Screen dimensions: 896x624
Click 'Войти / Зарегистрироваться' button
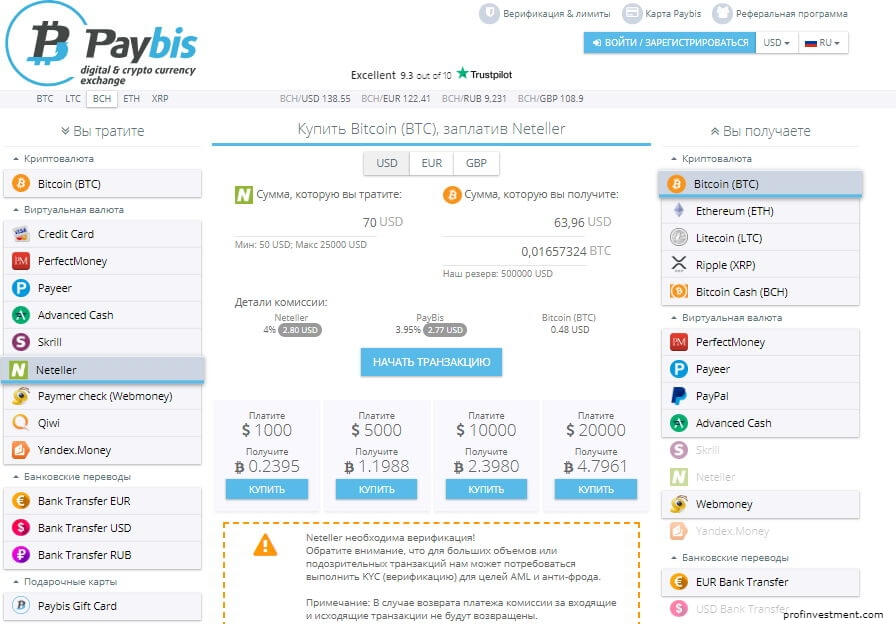670,43
